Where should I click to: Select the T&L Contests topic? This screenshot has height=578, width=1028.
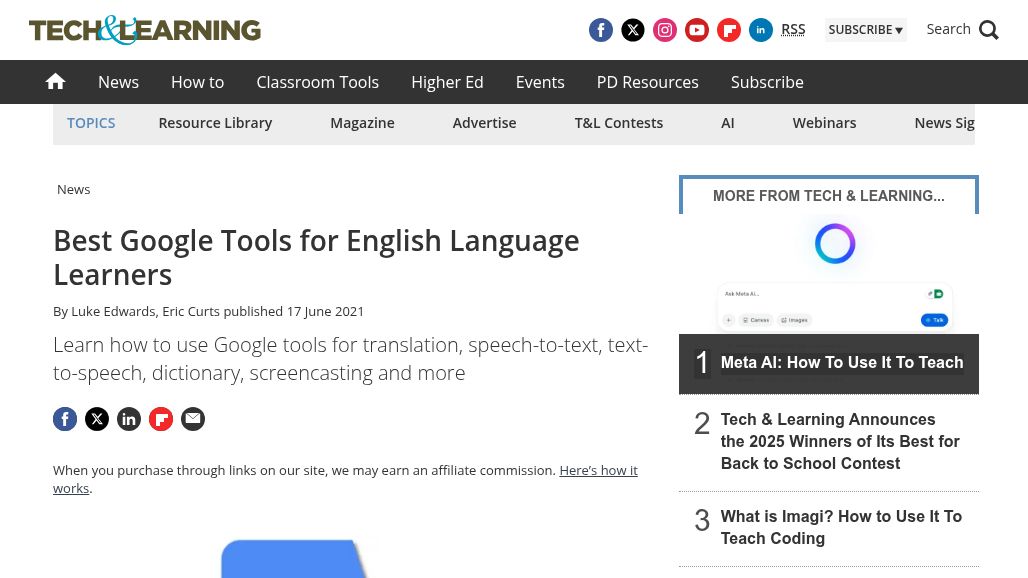point(618,123)
